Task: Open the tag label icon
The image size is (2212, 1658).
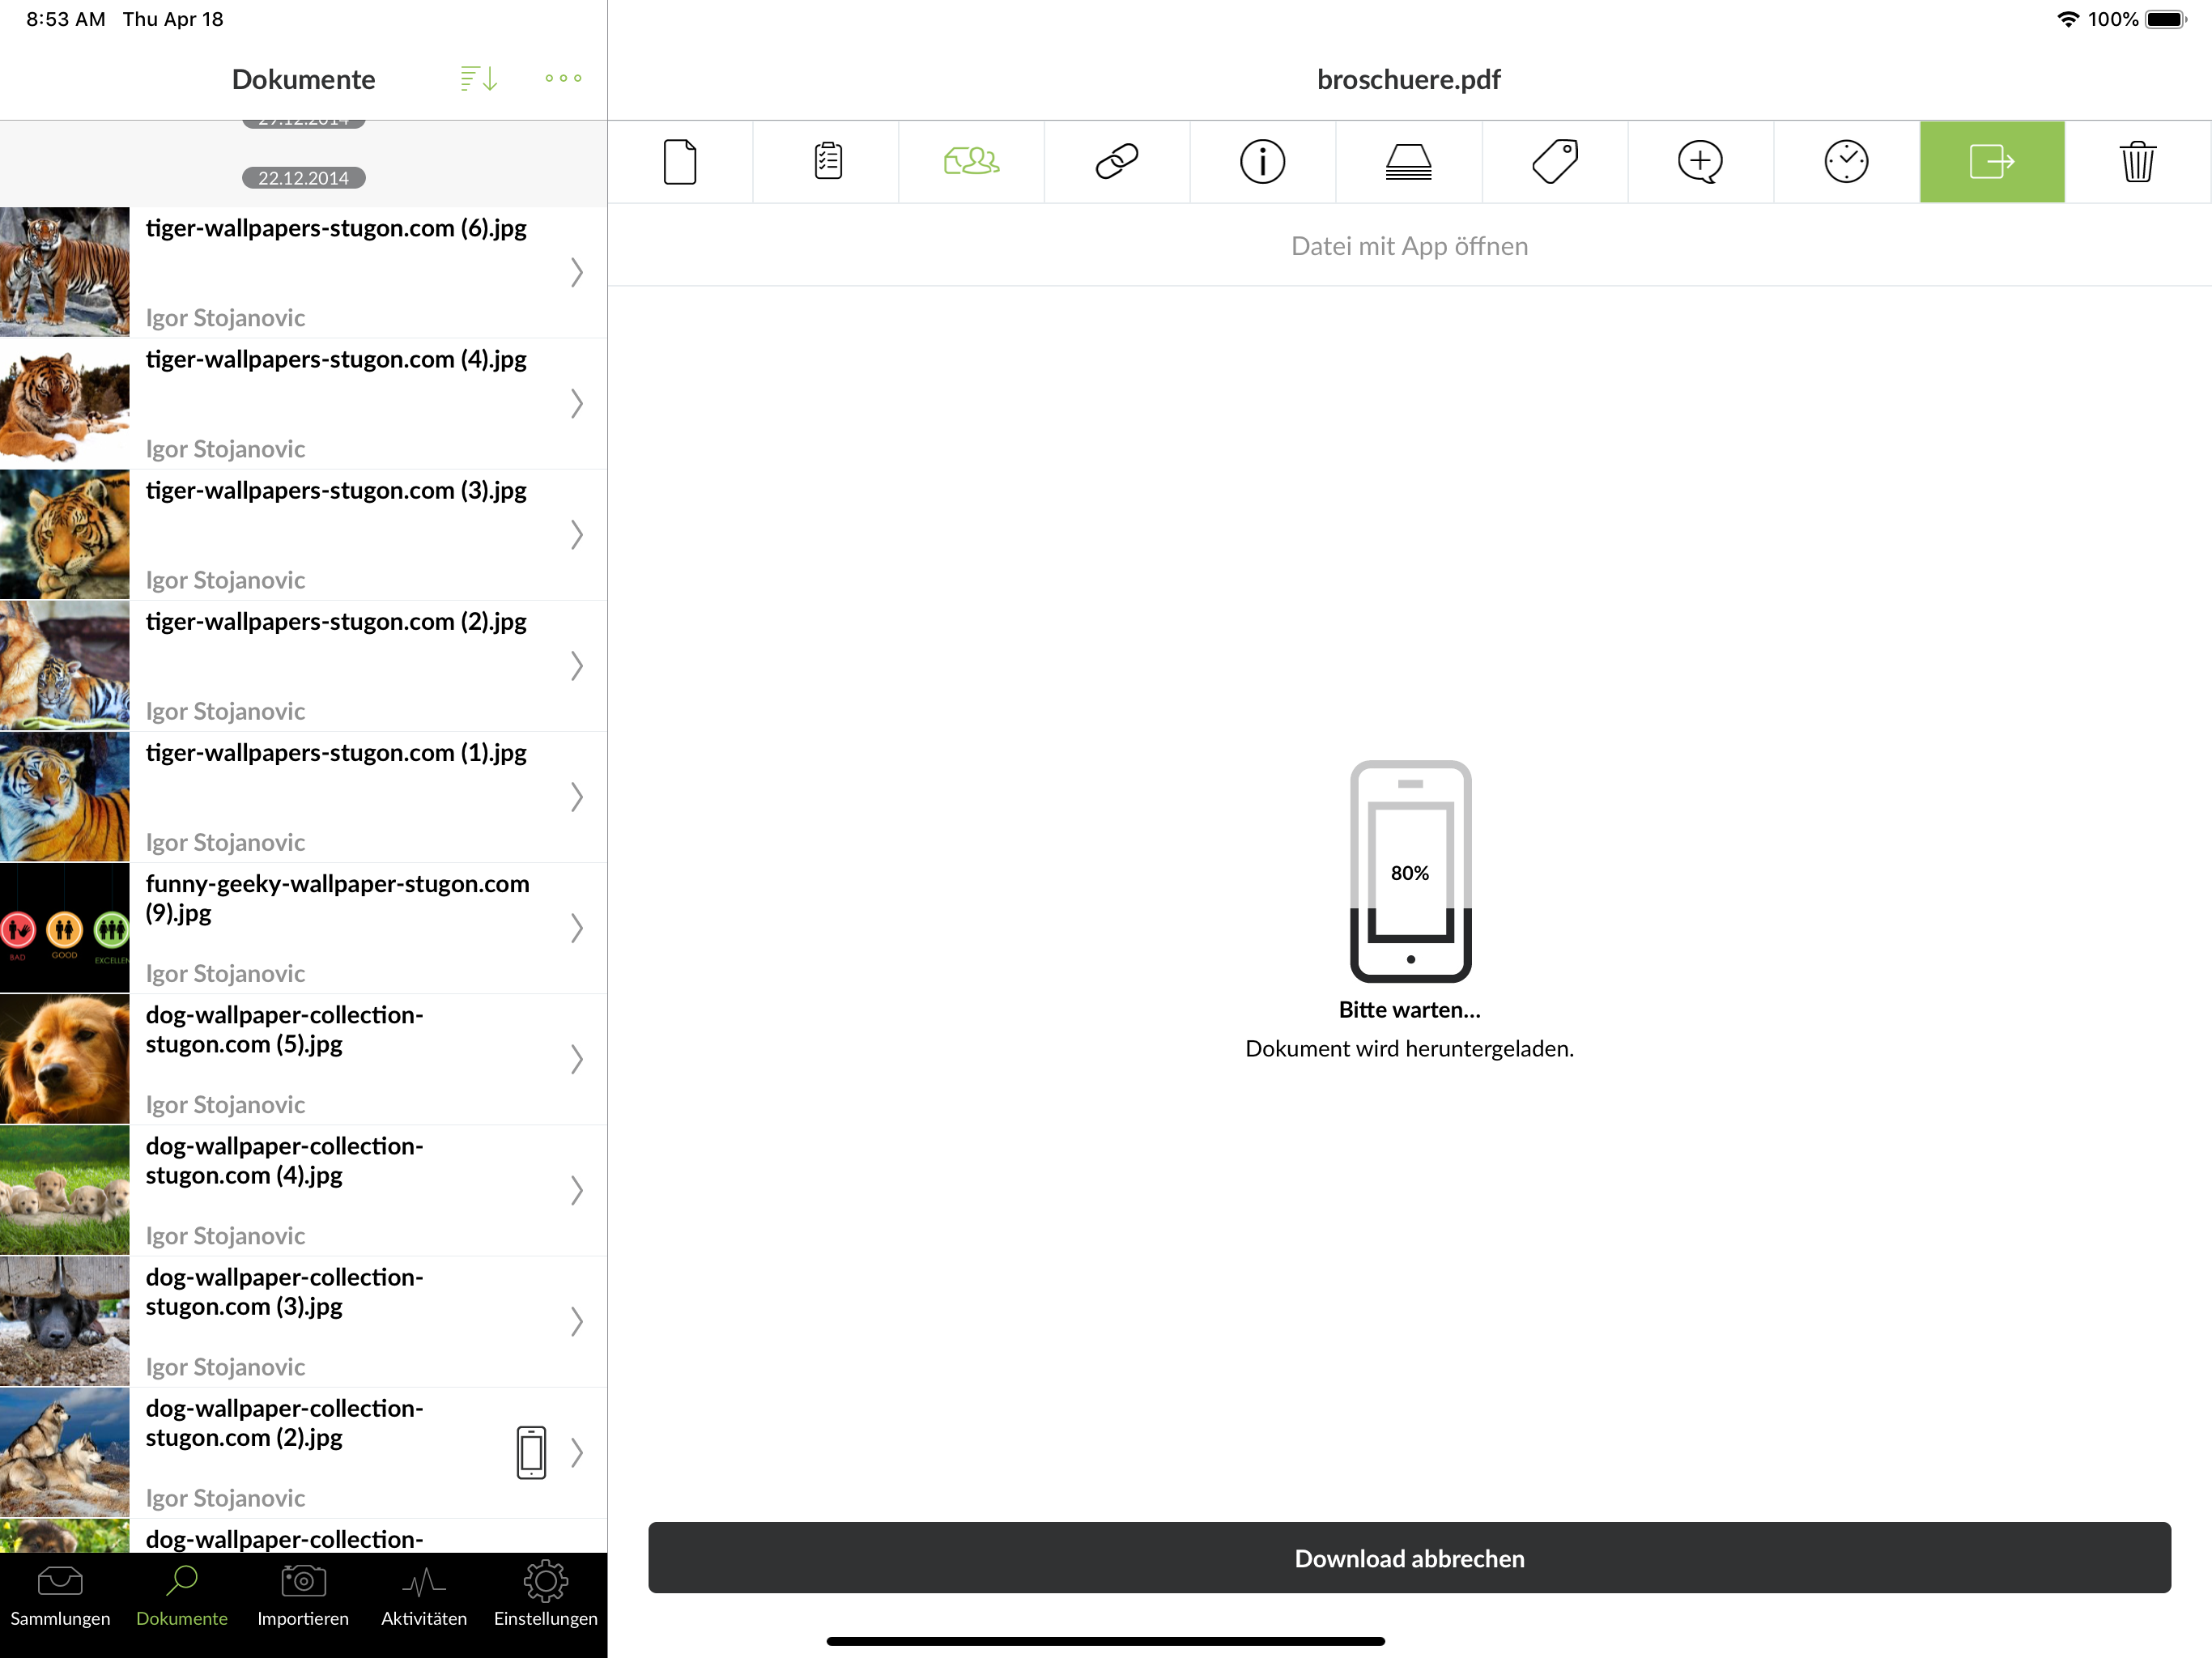Action: click(1555, 162)
